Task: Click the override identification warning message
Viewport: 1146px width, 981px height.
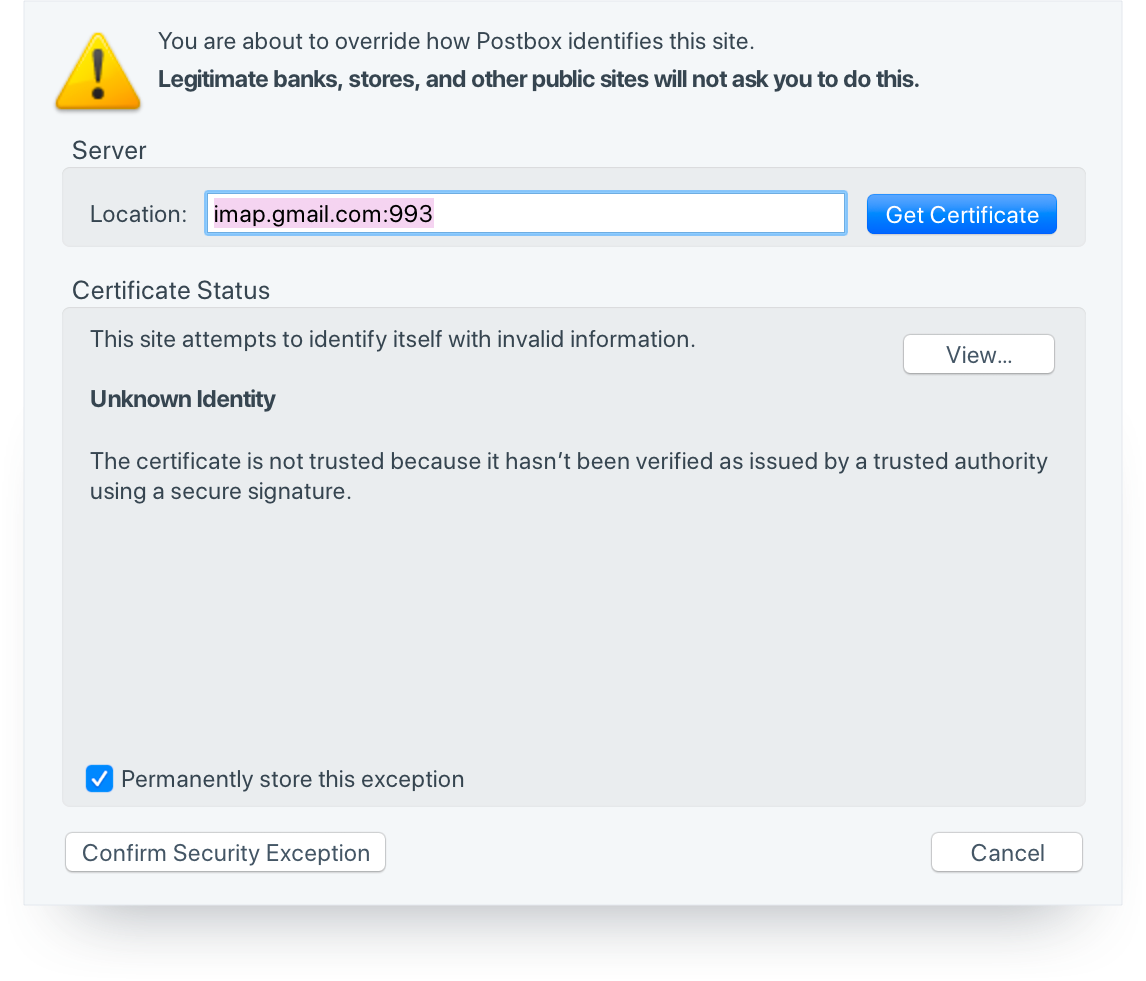Action: click(456, 41)
